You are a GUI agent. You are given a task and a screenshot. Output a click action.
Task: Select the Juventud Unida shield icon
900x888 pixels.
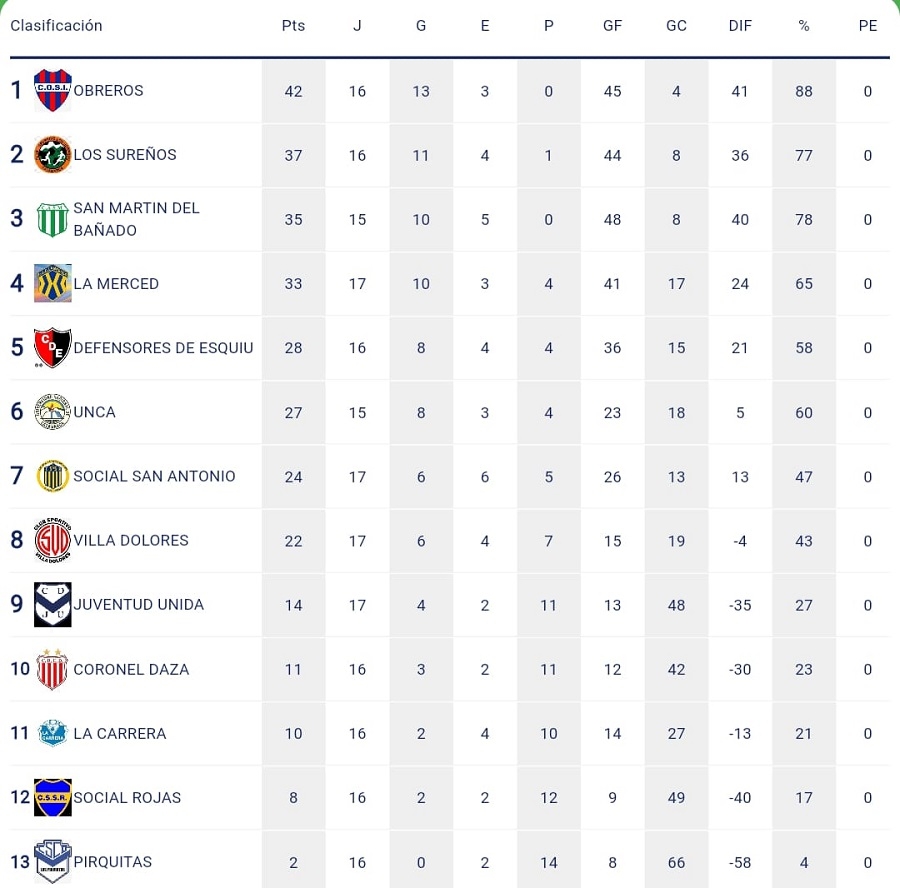click(x=52, y=605)
